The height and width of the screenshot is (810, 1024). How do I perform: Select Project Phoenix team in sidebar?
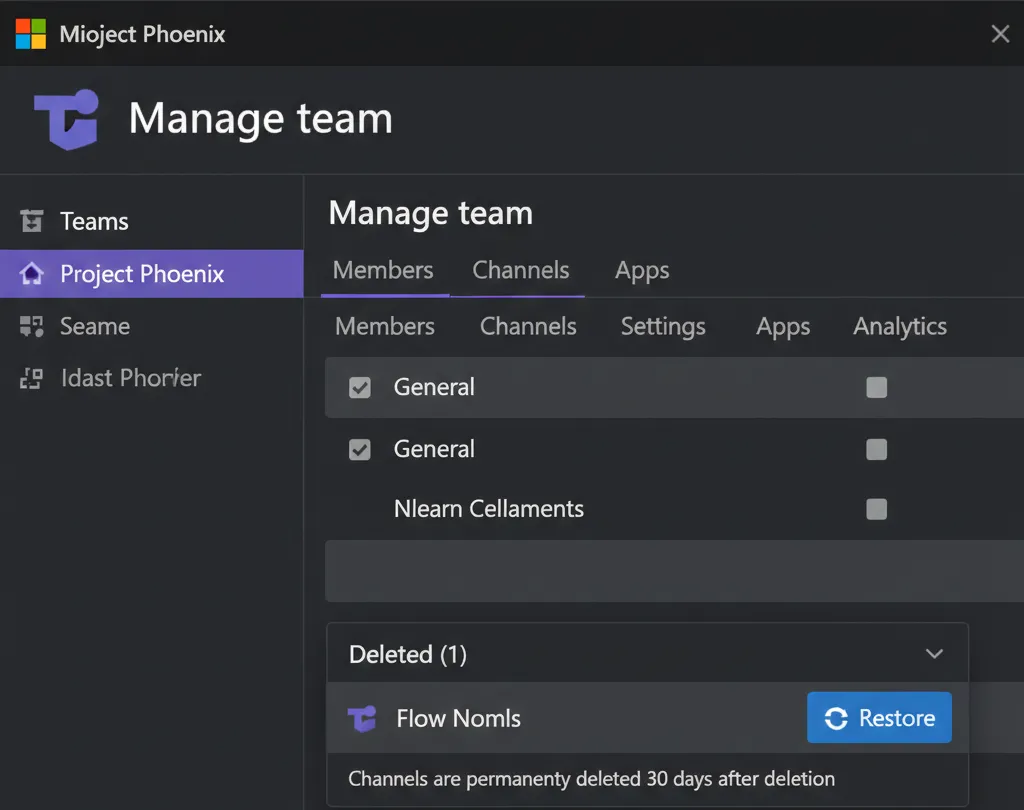click(x=142, y=274)
